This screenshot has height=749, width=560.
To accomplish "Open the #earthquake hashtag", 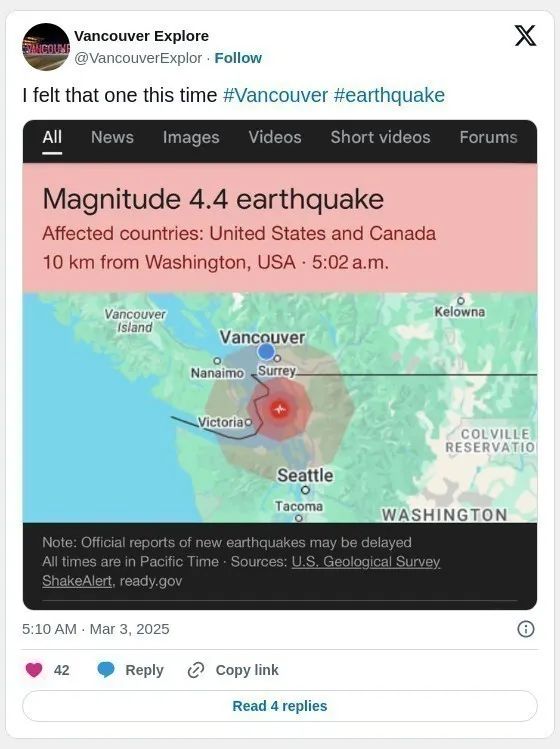I will pos(389,95).
